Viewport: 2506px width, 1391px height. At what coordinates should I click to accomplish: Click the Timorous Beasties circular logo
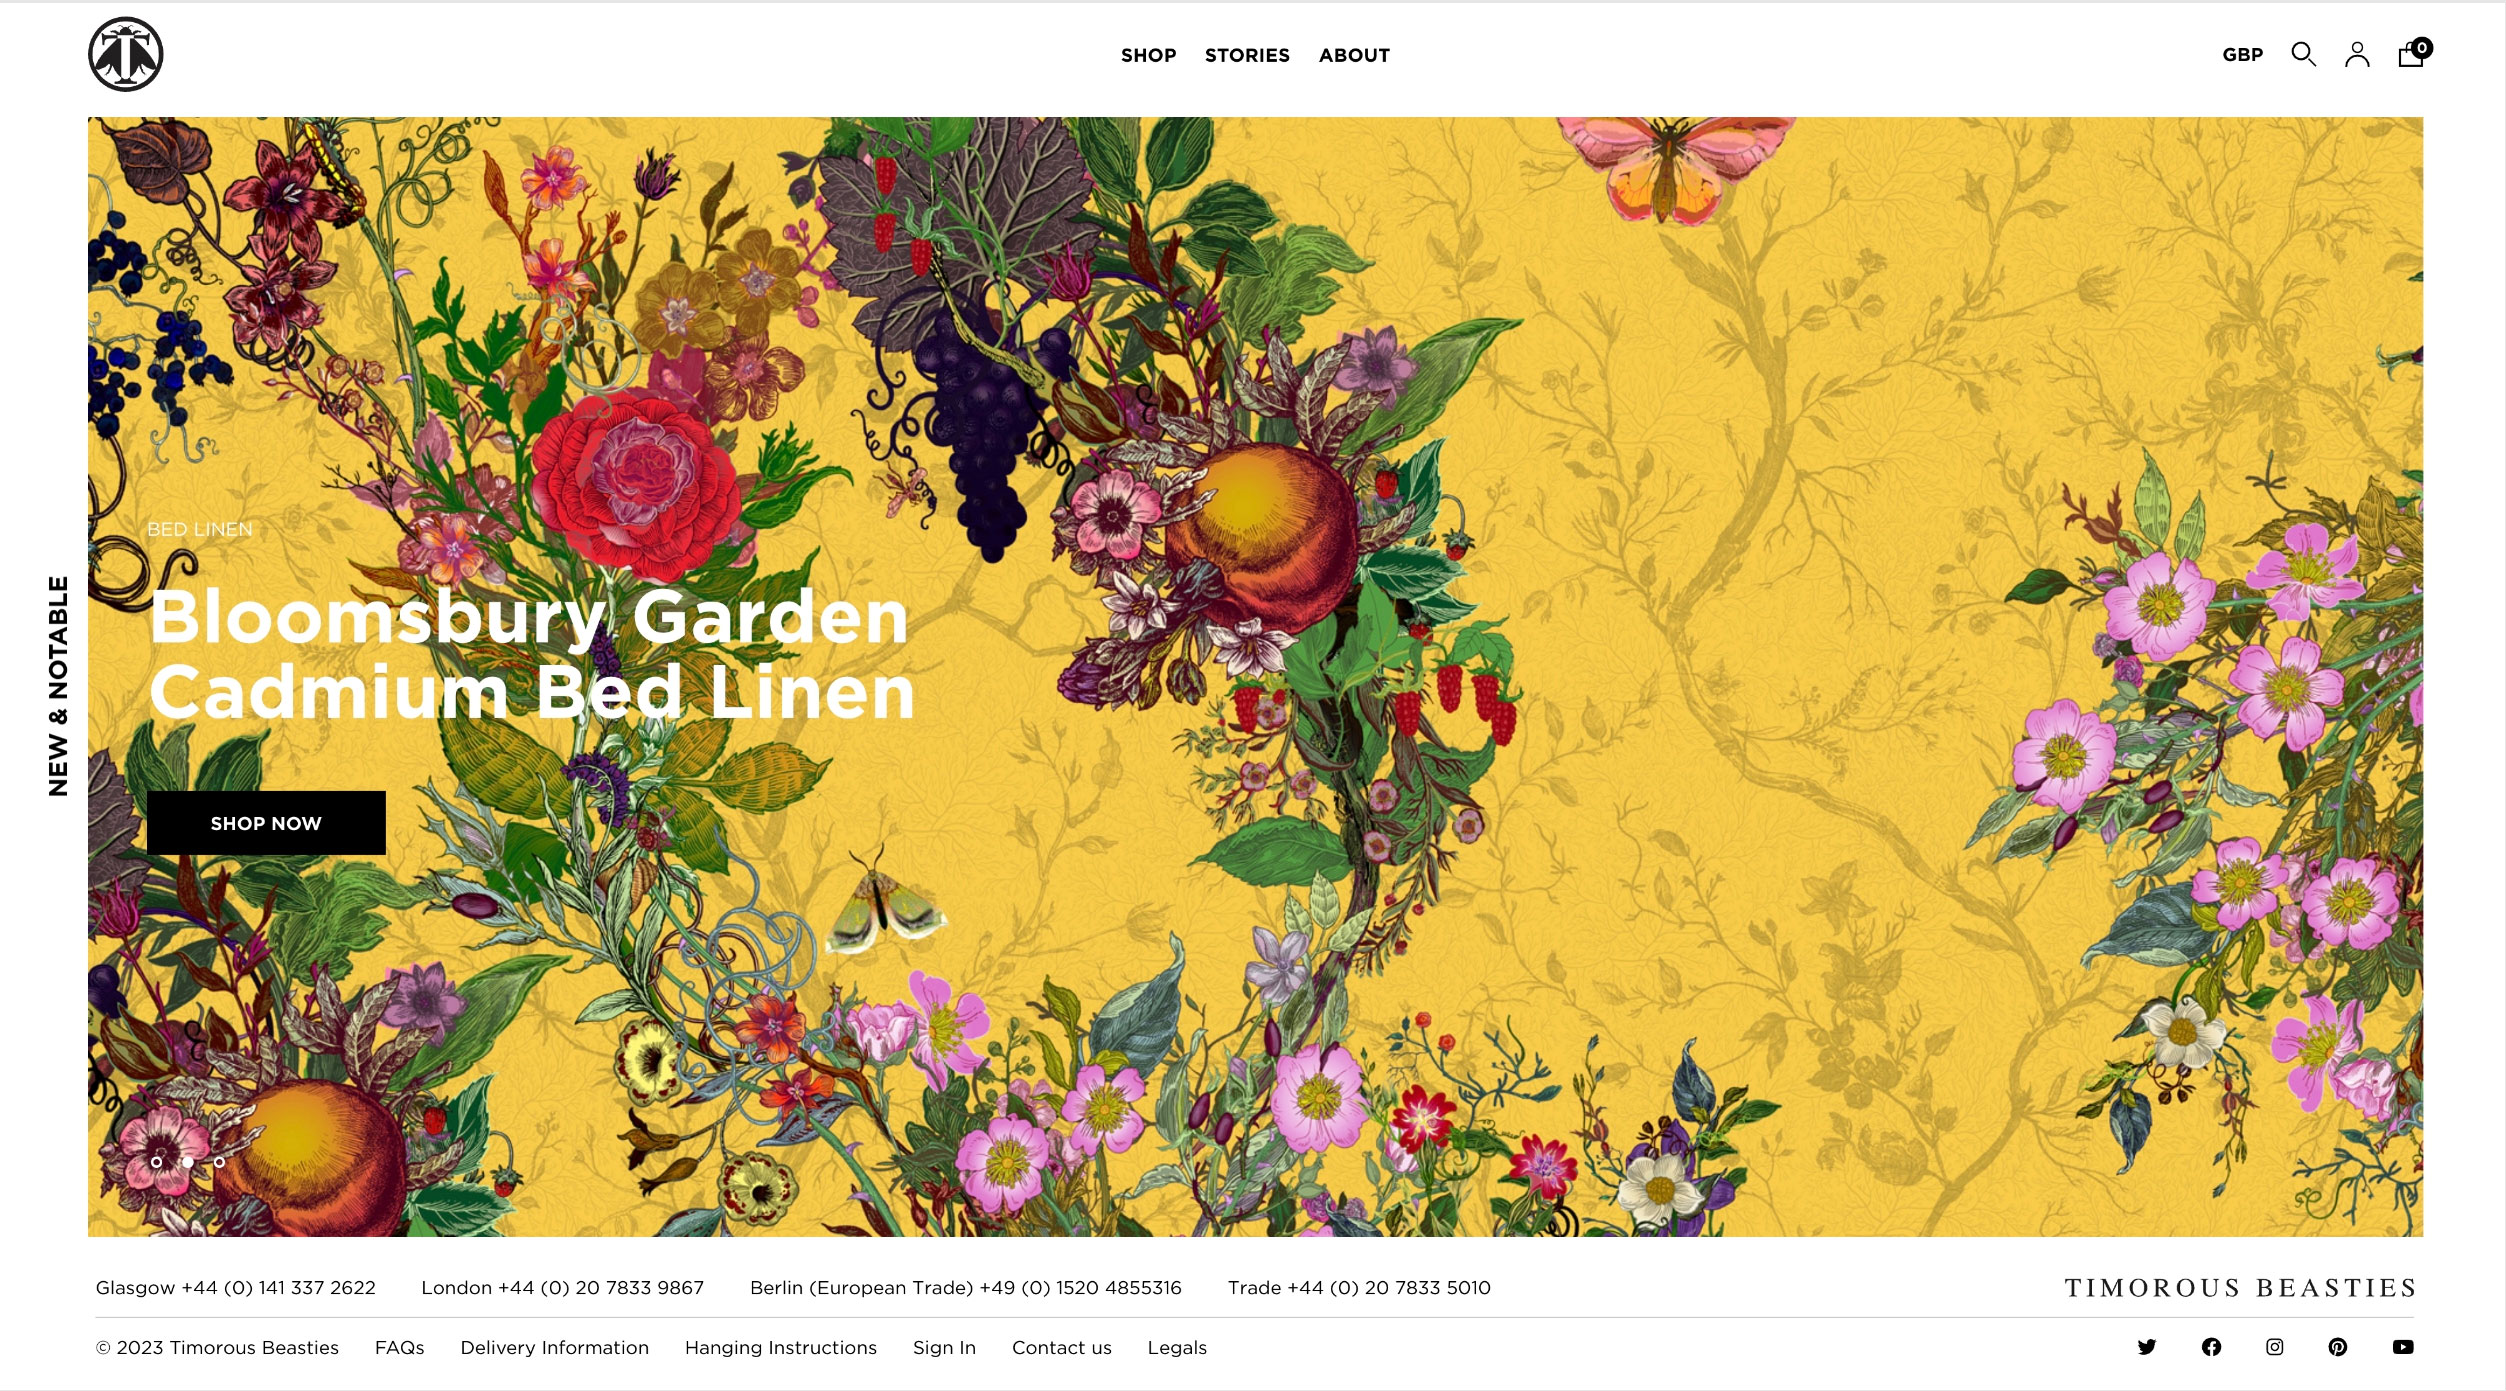[126, 55]
